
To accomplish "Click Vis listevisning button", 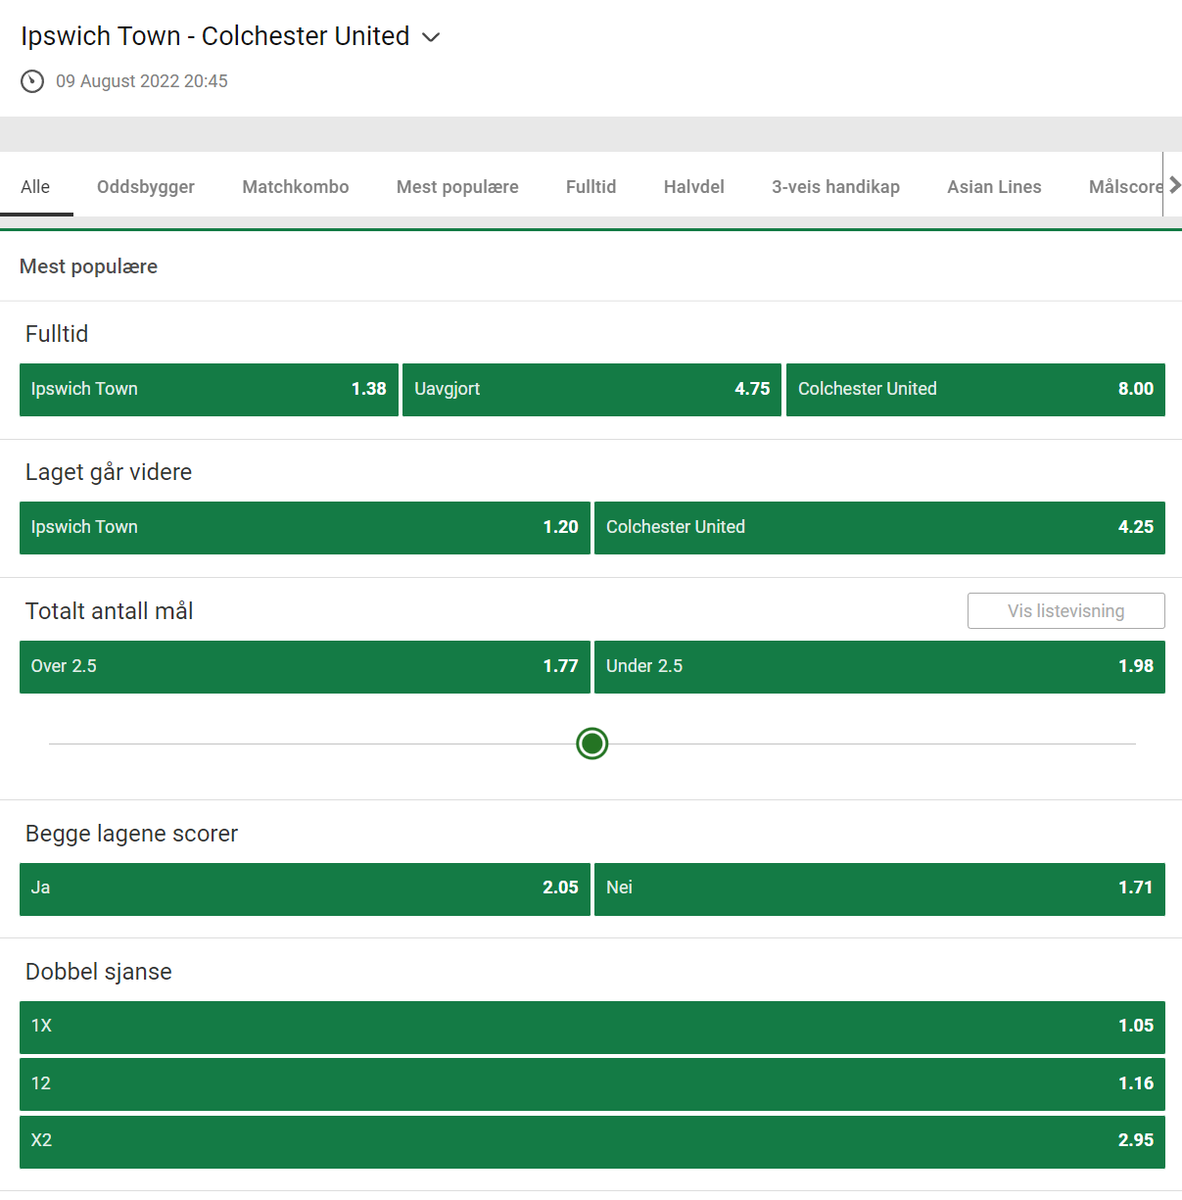I will [1066, 611].
